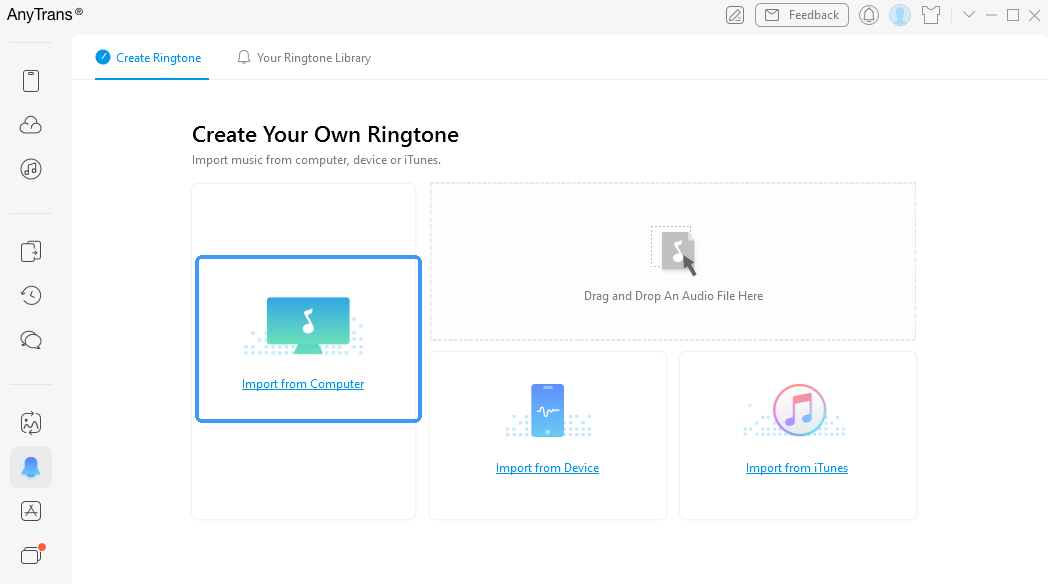The image size is (1048, 584).
Task: Click the iTunes music note icon
Action: (x=799, y=410)
